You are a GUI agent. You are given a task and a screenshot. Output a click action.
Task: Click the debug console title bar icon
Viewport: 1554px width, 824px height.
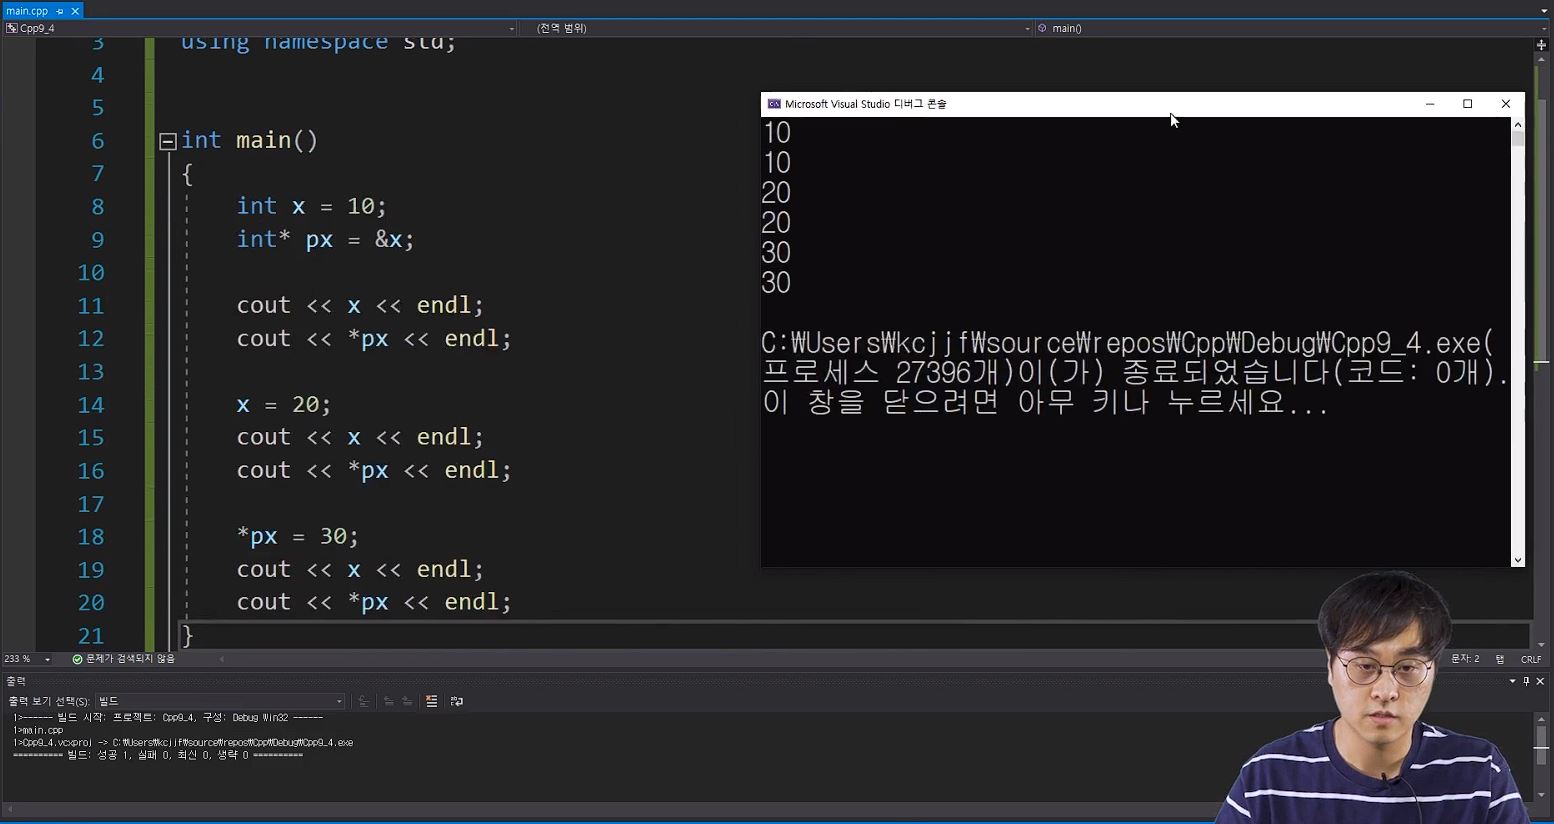pos(773,104)
